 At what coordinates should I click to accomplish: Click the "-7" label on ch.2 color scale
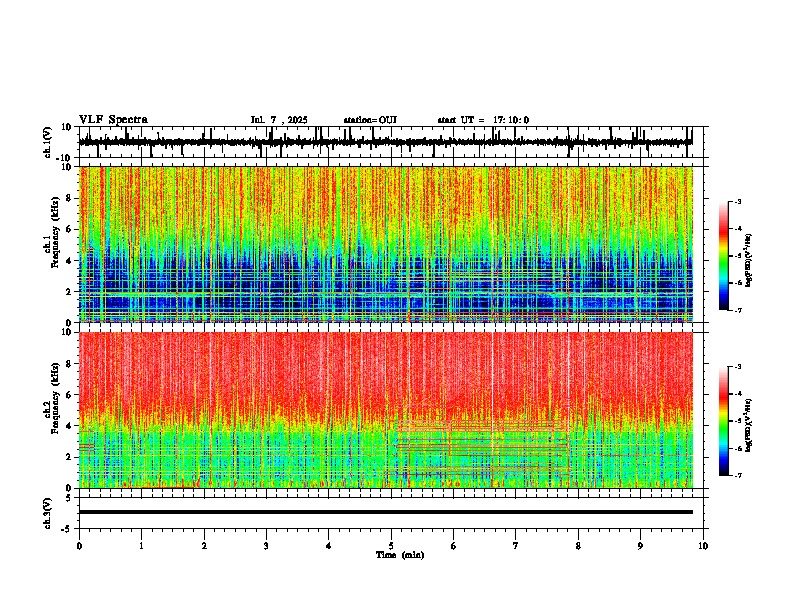[x=738, y=475]
